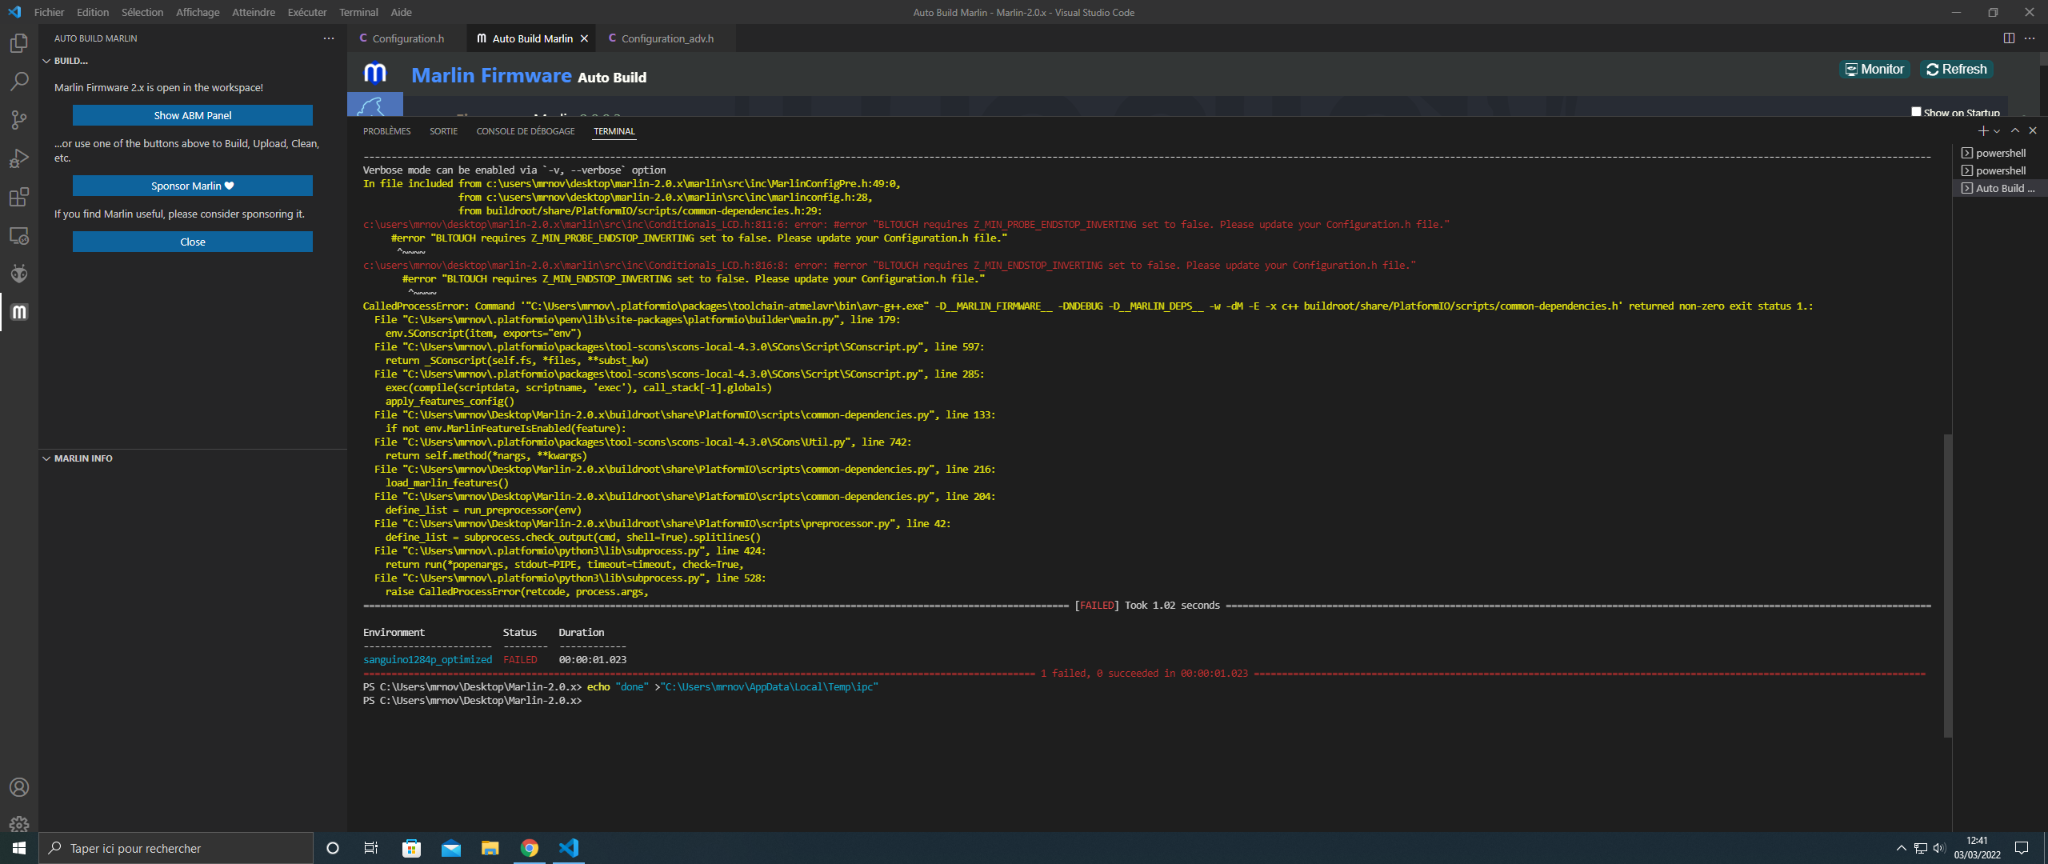Open the Explorer view in activity bar
The width and height of the screenshot is (2048, 864).
(19, 43)
